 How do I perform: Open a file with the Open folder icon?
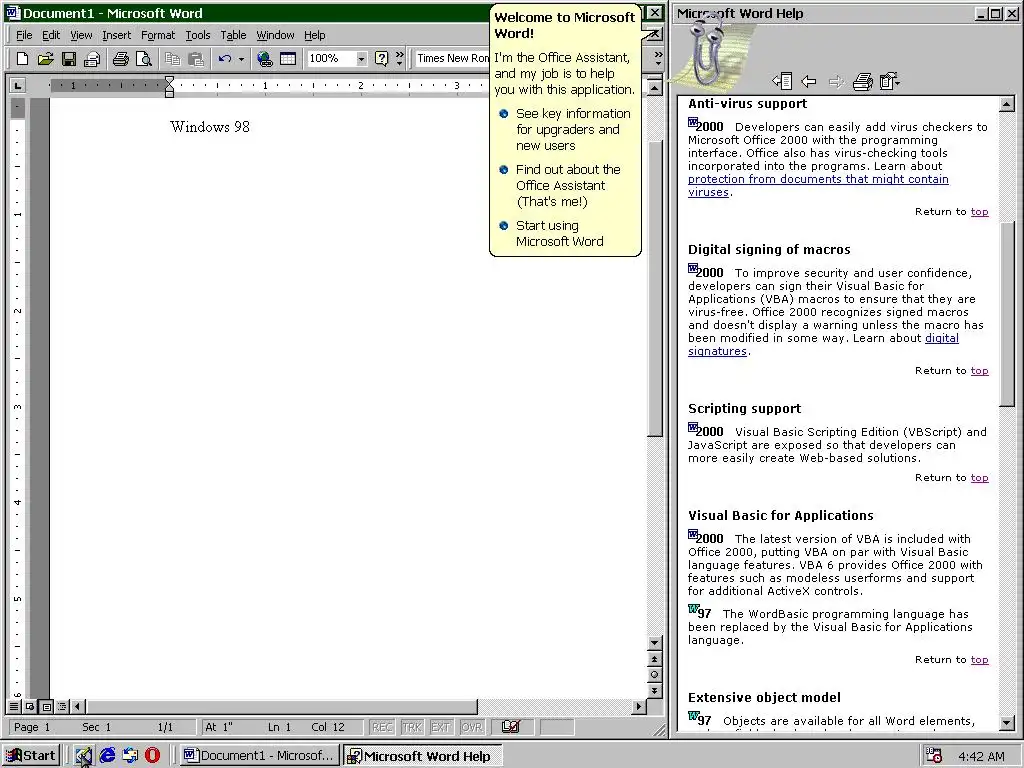[45, 59]
